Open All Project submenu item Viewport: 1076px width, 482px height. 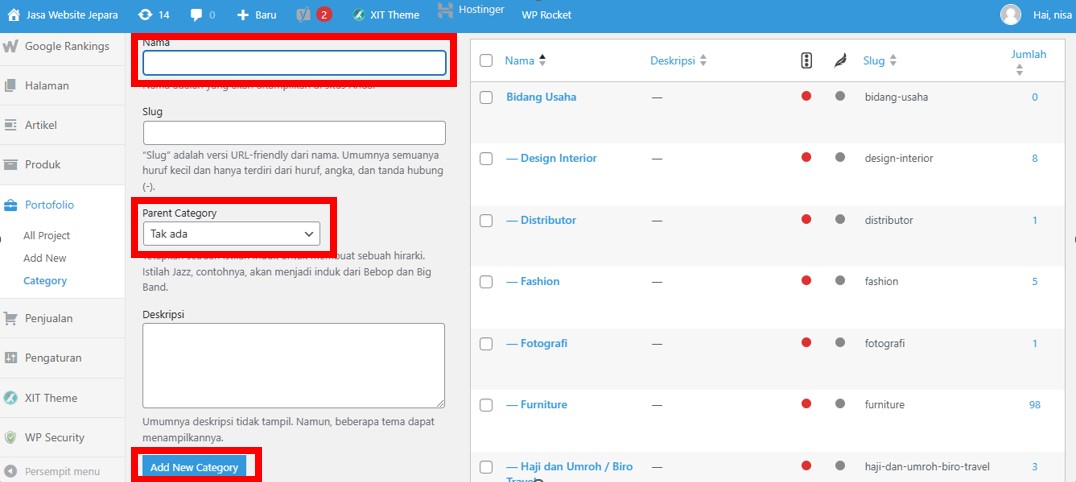pos(47,236)
